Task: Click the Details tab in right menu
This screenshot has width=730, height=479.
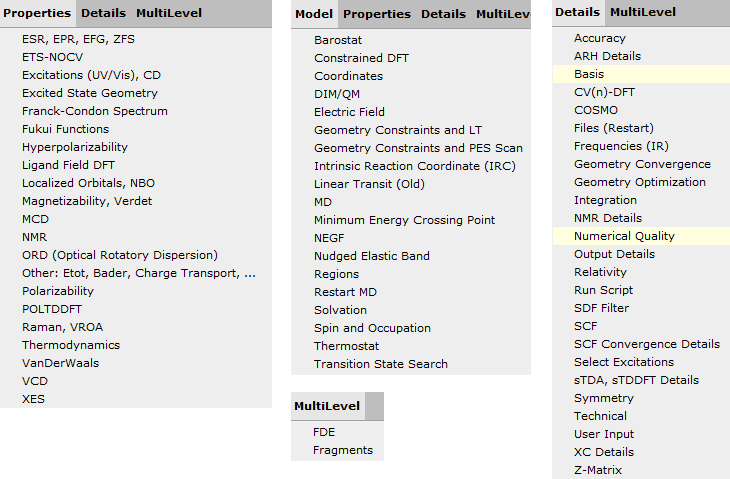Action: 577,12
